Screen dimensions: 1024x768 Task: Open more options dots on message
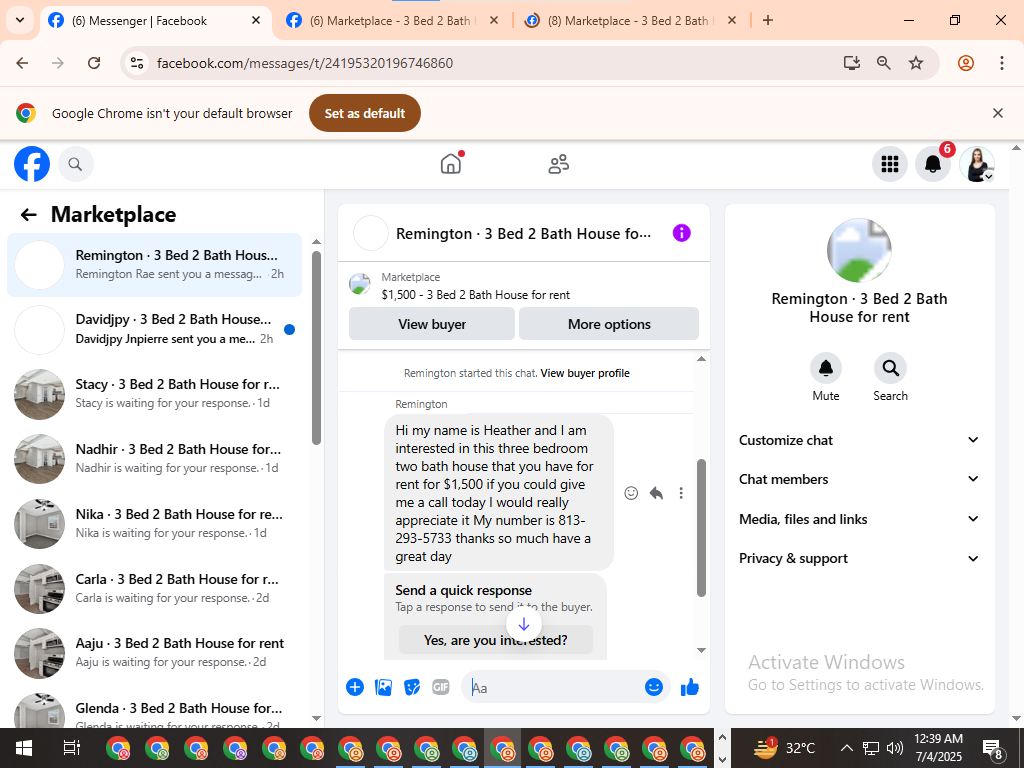(681, 493)
